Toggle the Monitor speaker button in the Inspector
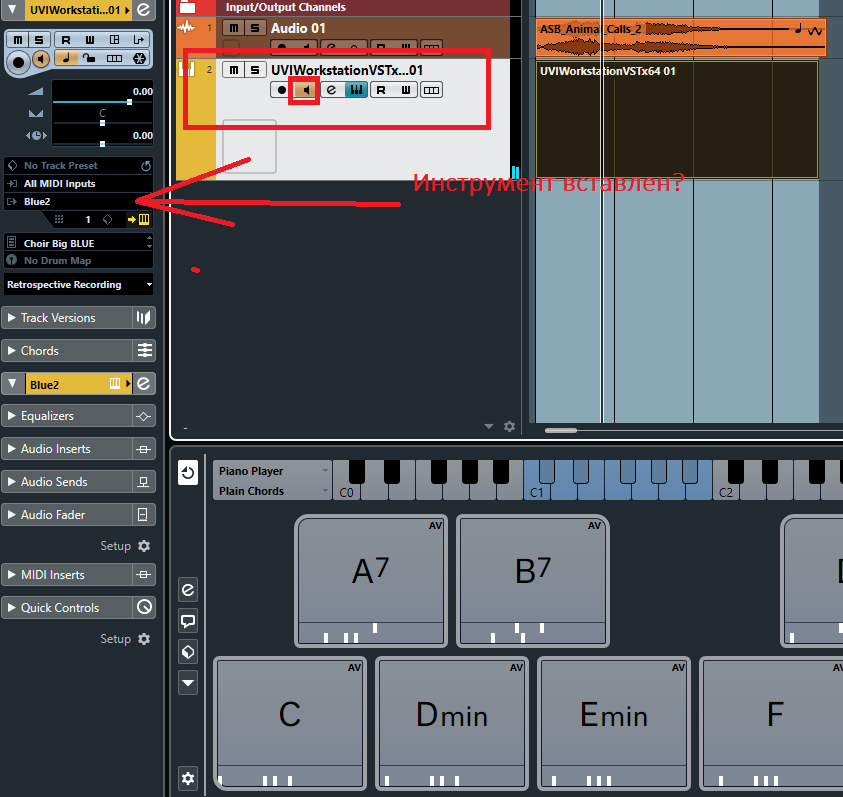The width and height of the screenshot is (843, 797). (41, 59)
